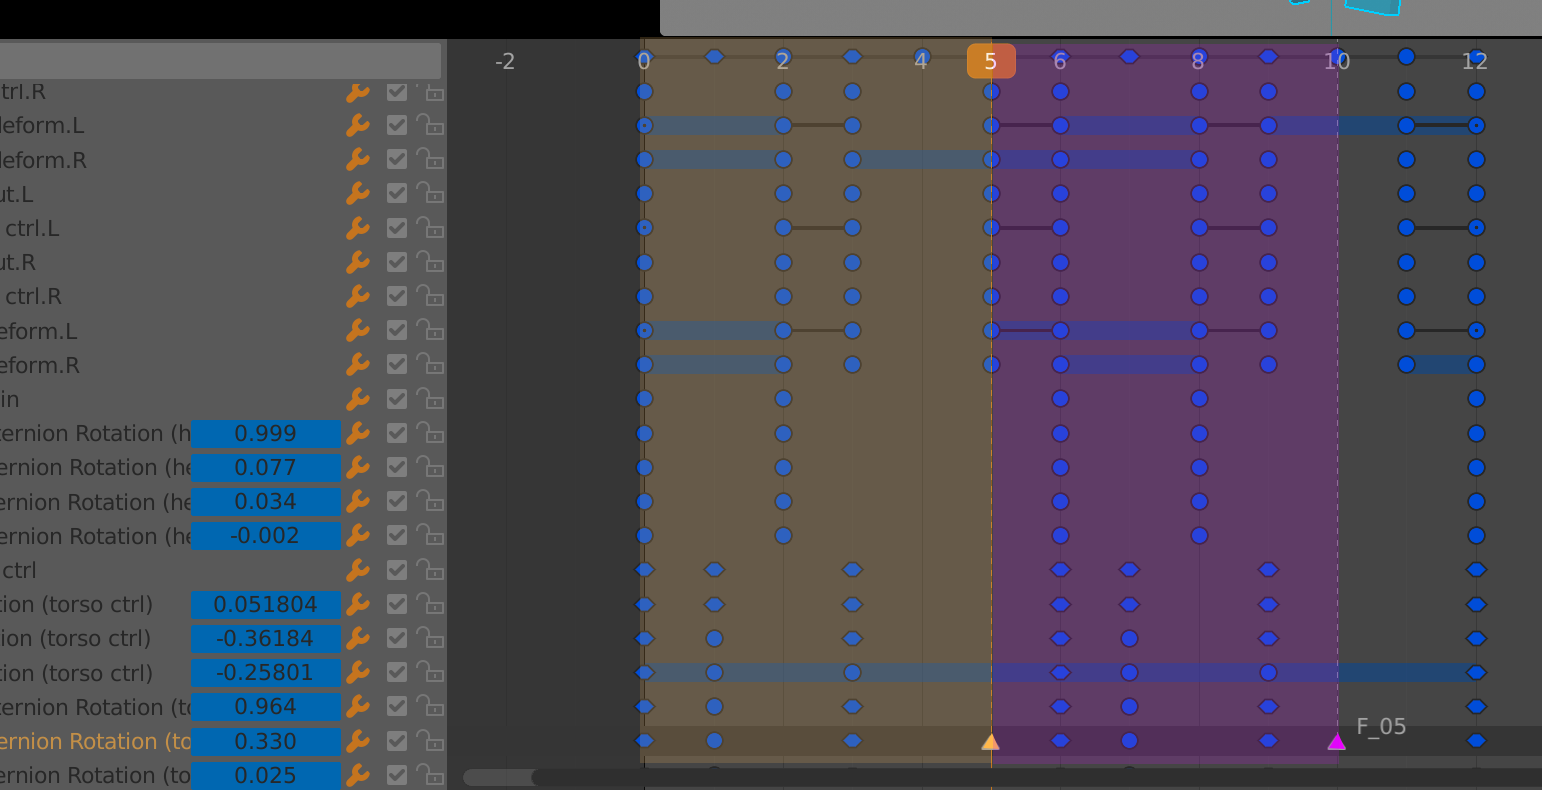The image size is (1542, 790).
Task: Toggle the lock icon on the 0.999 channel
Action: (430, 433)
